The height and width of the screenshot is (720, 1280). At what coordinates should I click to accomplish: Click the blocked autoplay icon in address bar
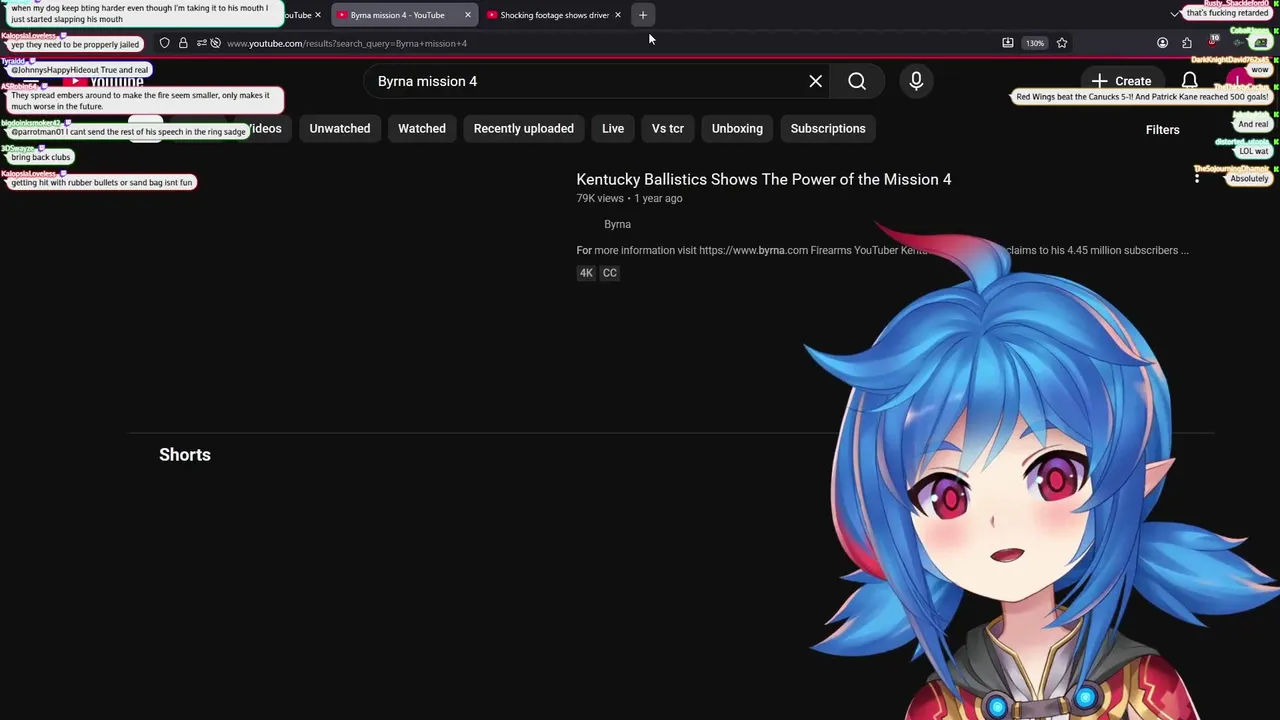point(215,43)
